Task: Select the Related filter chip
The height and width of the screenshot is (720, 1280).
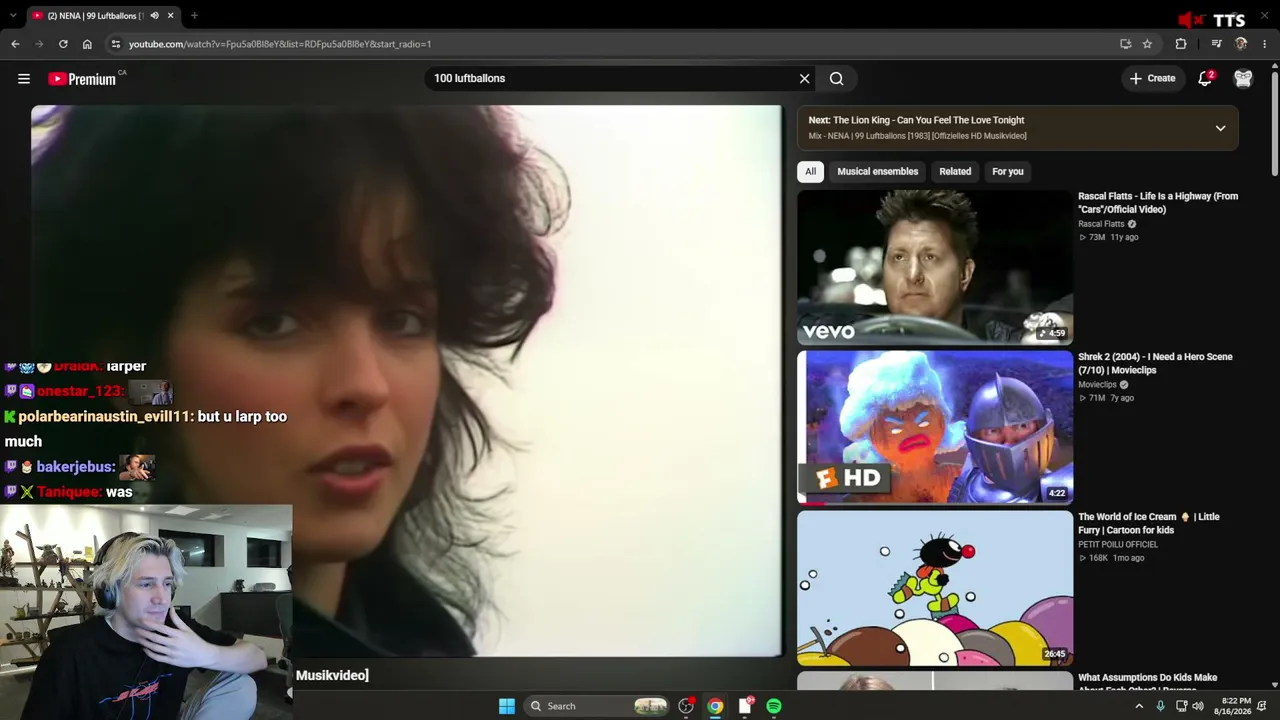Action: click(955, 172)
